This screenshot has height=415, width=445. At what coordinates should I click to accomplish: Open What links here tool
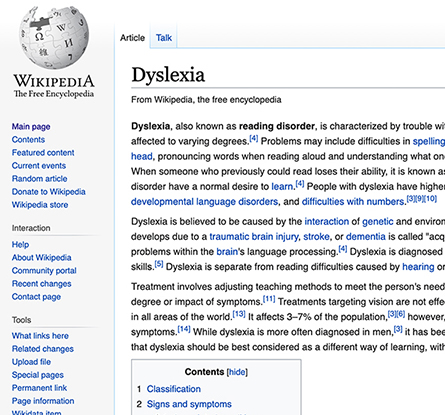pyautogui.click(x=40, y=336)
